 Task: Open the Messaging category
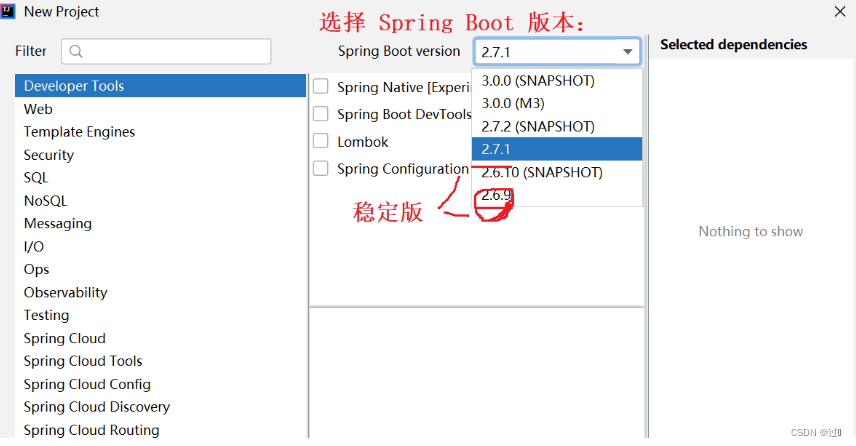click(x=160, y=223)
